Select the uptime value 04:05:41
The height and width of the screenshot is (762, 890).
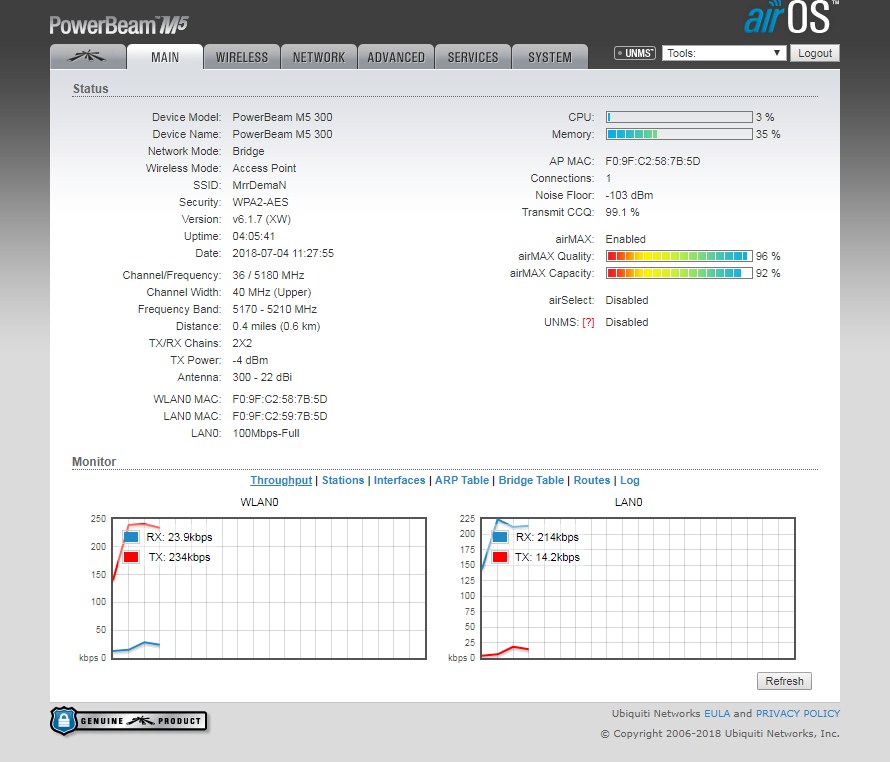click(x=254, y=236)
